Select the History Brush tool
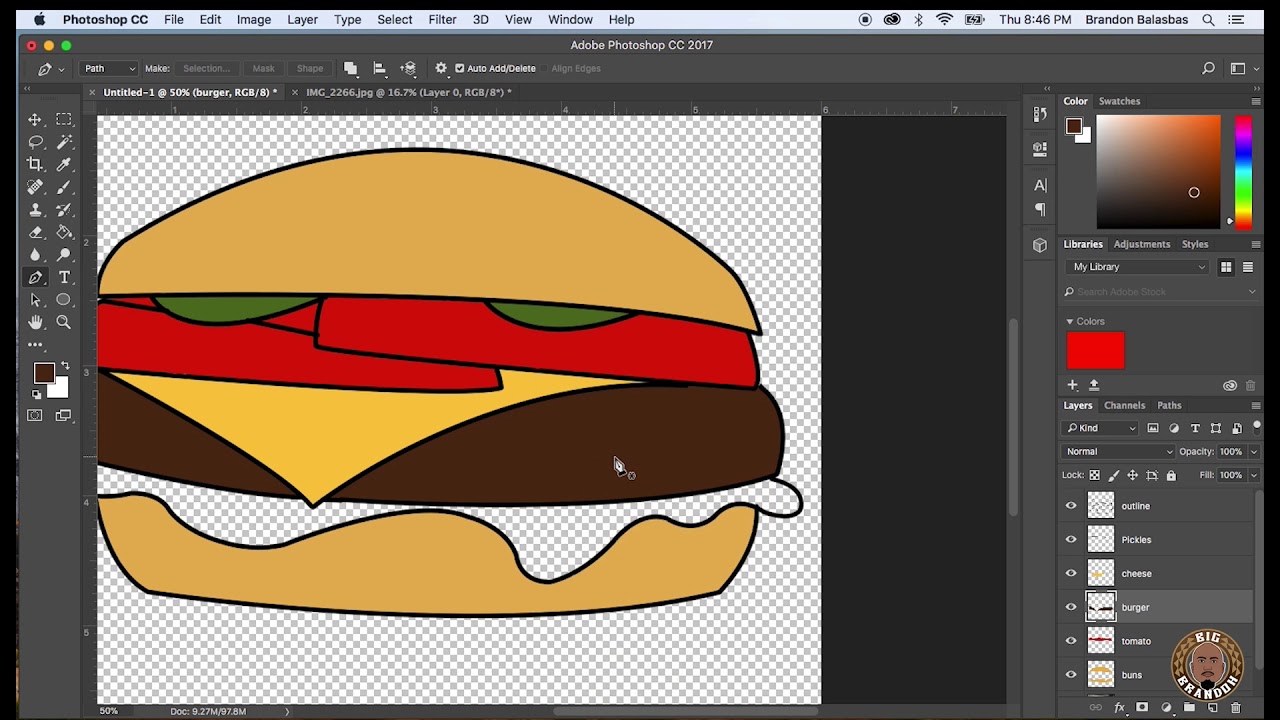Image resolution: width=1280 pixels, height=720 pixels. coord(64,210)
